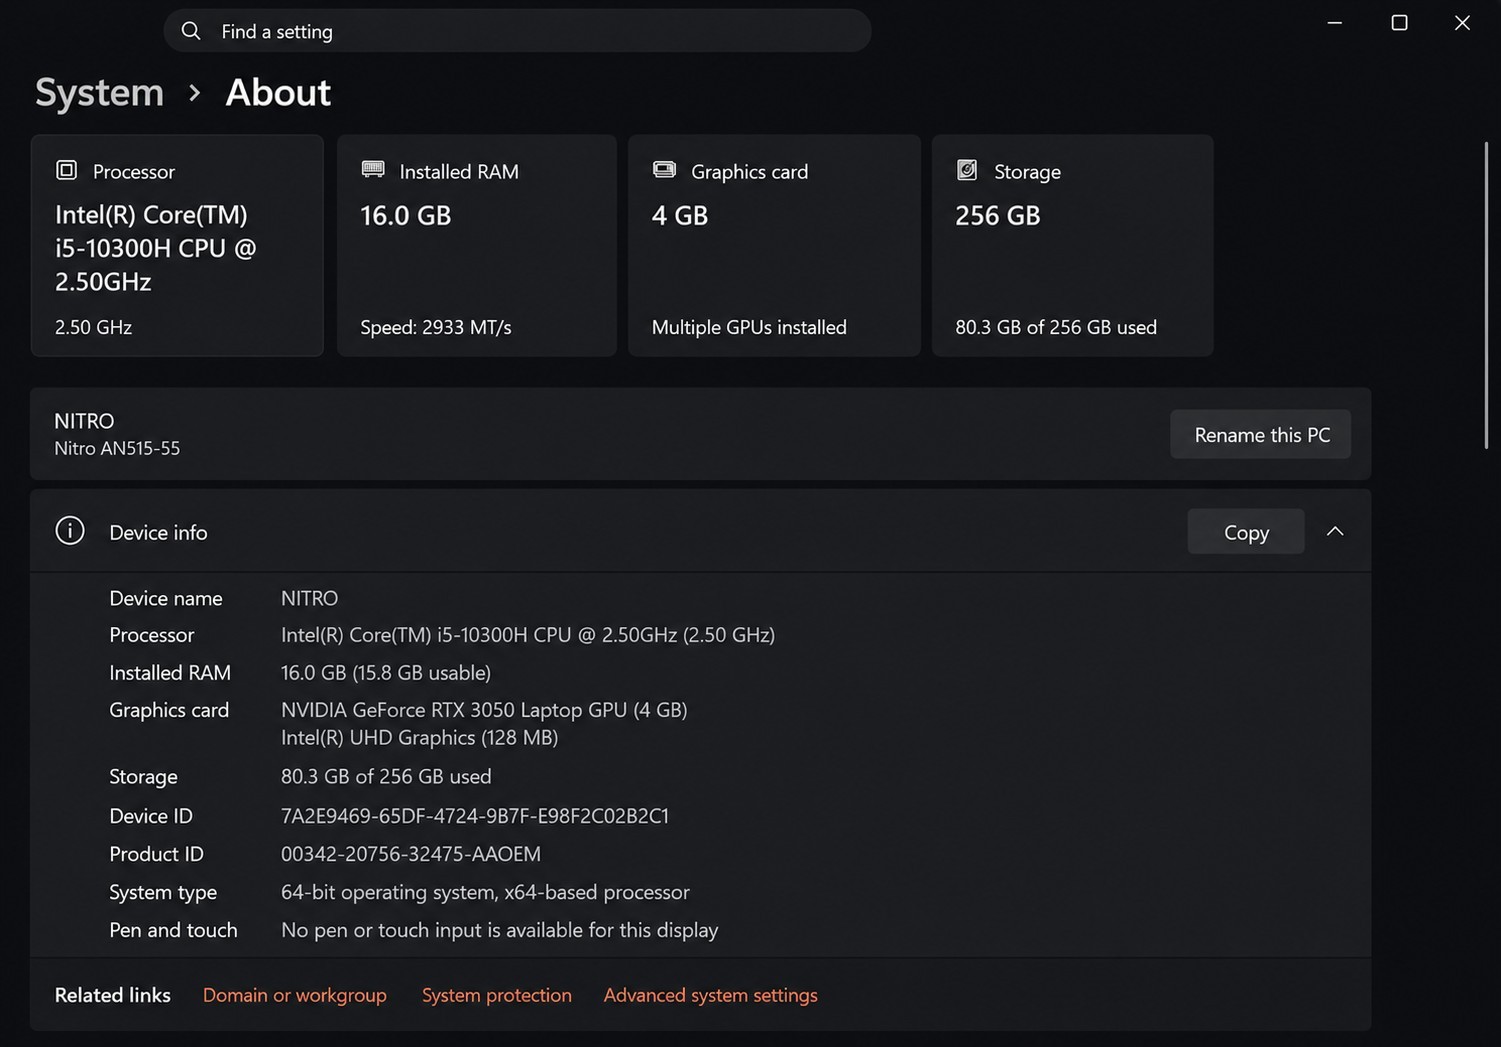Copy the device info
1501x1047 pixels.
pos(1246,532)
